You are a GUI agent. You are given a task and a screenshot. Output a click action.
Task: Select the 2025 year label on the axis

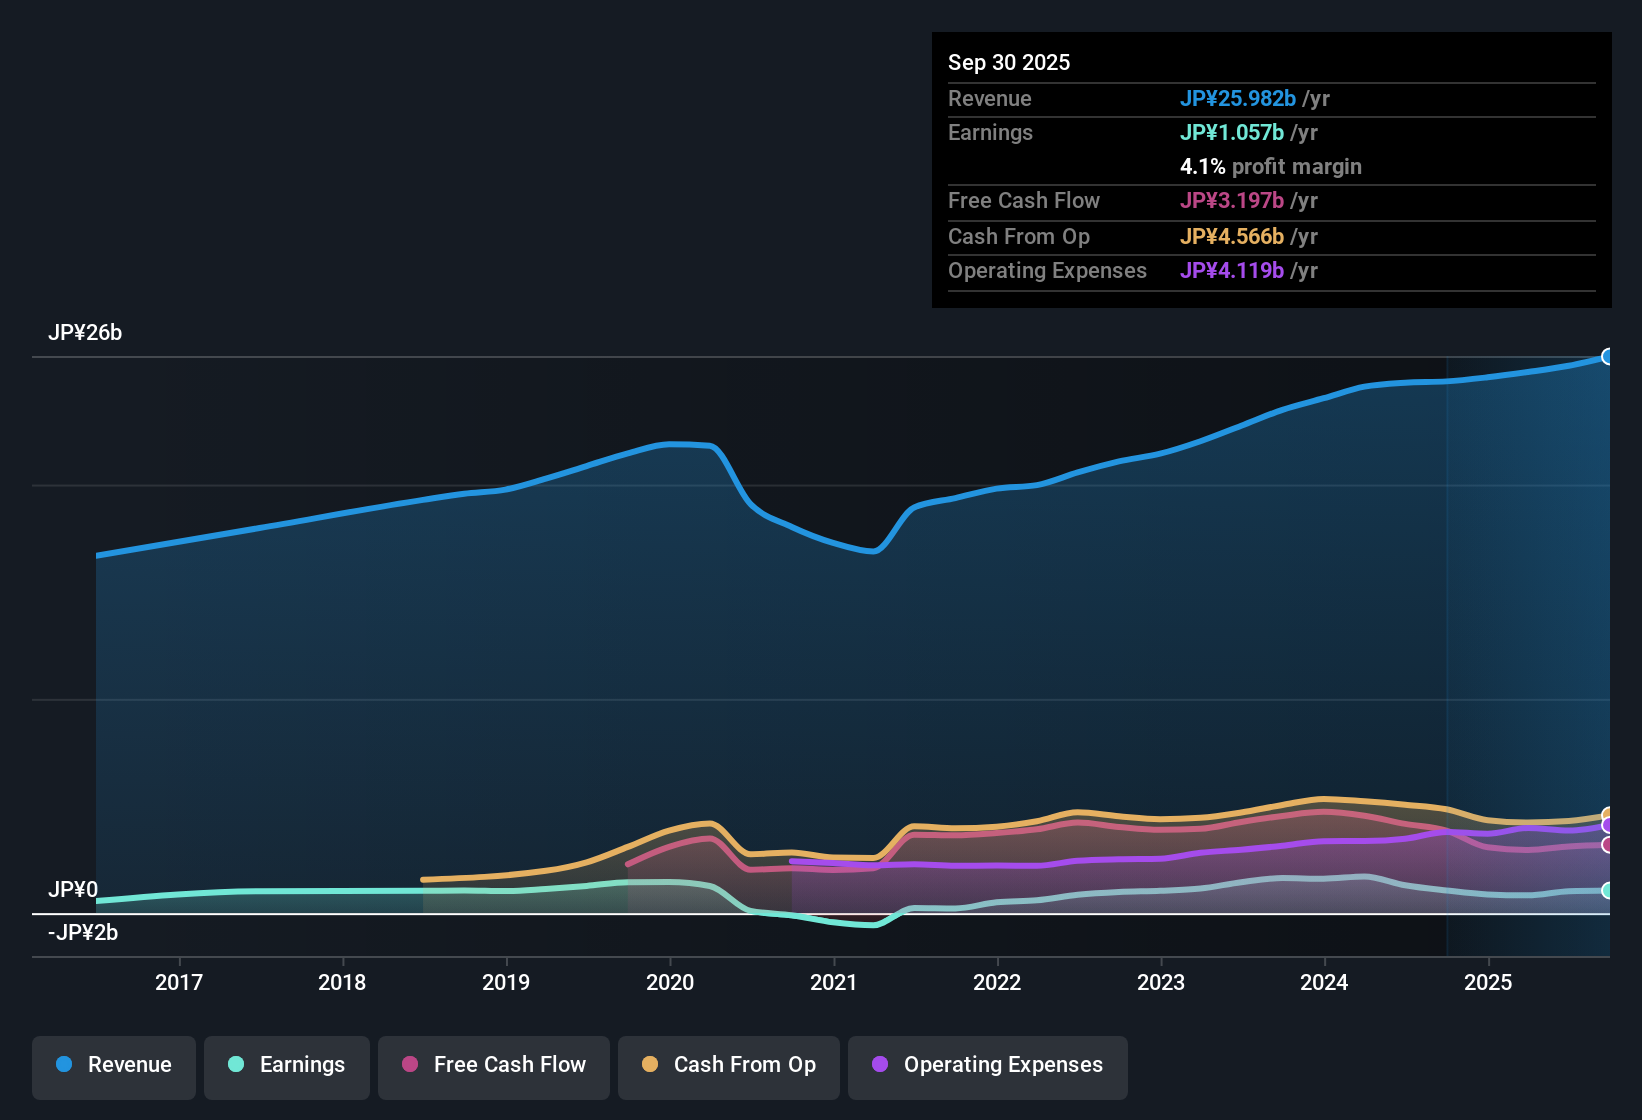pos(1489,982)
